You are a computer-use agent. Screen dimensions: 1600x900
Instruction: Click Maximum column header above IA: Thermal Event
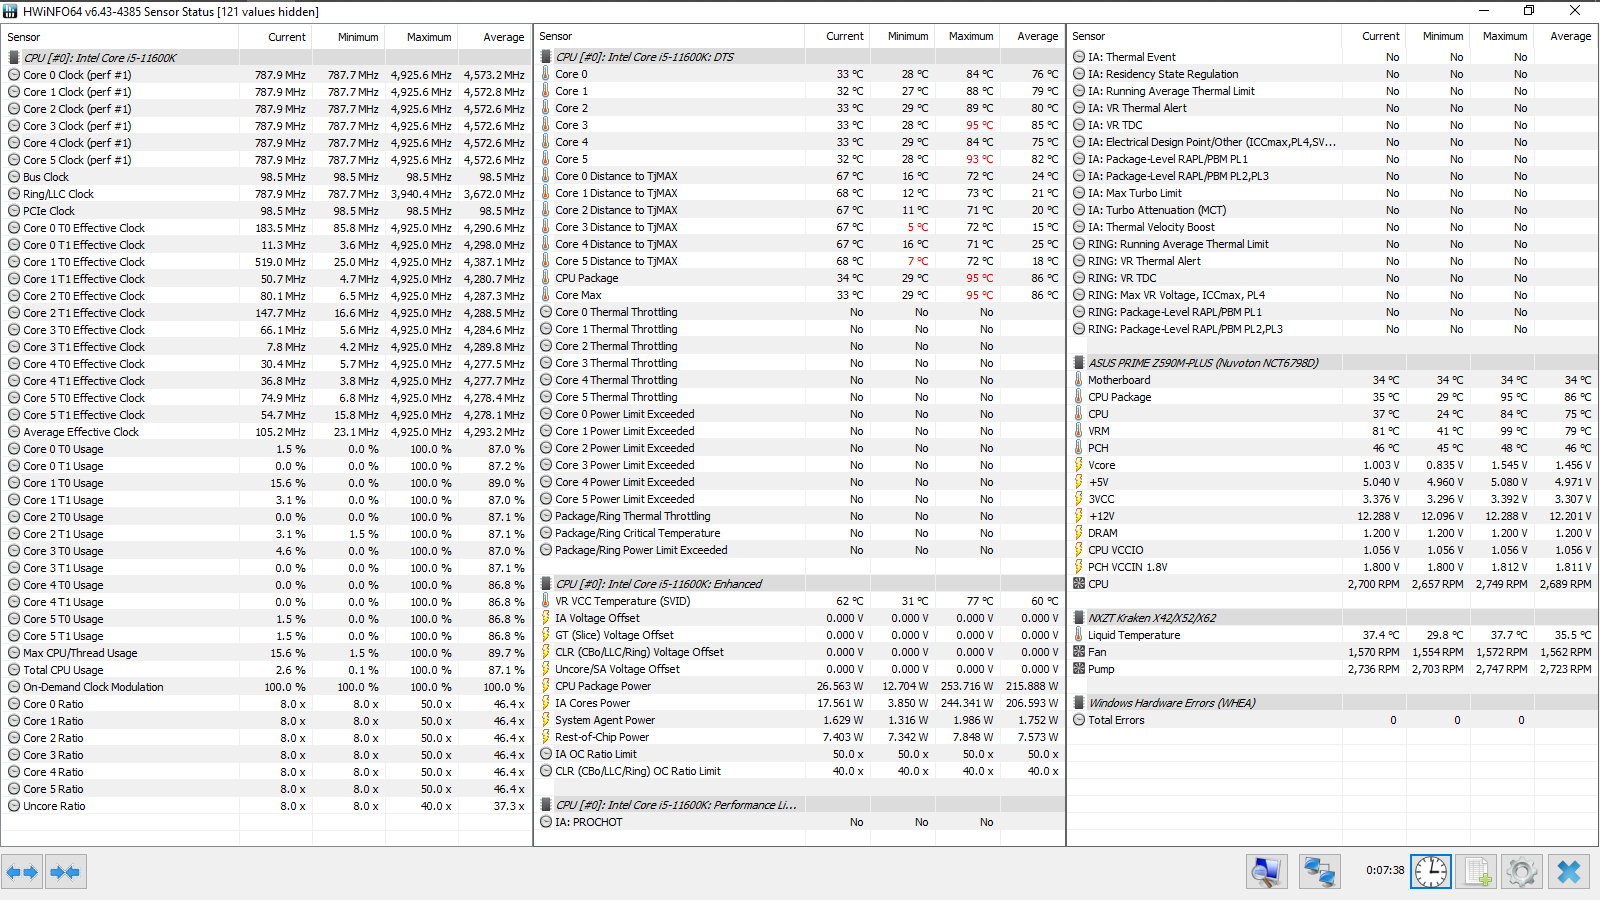click(x=1505, y=36)
